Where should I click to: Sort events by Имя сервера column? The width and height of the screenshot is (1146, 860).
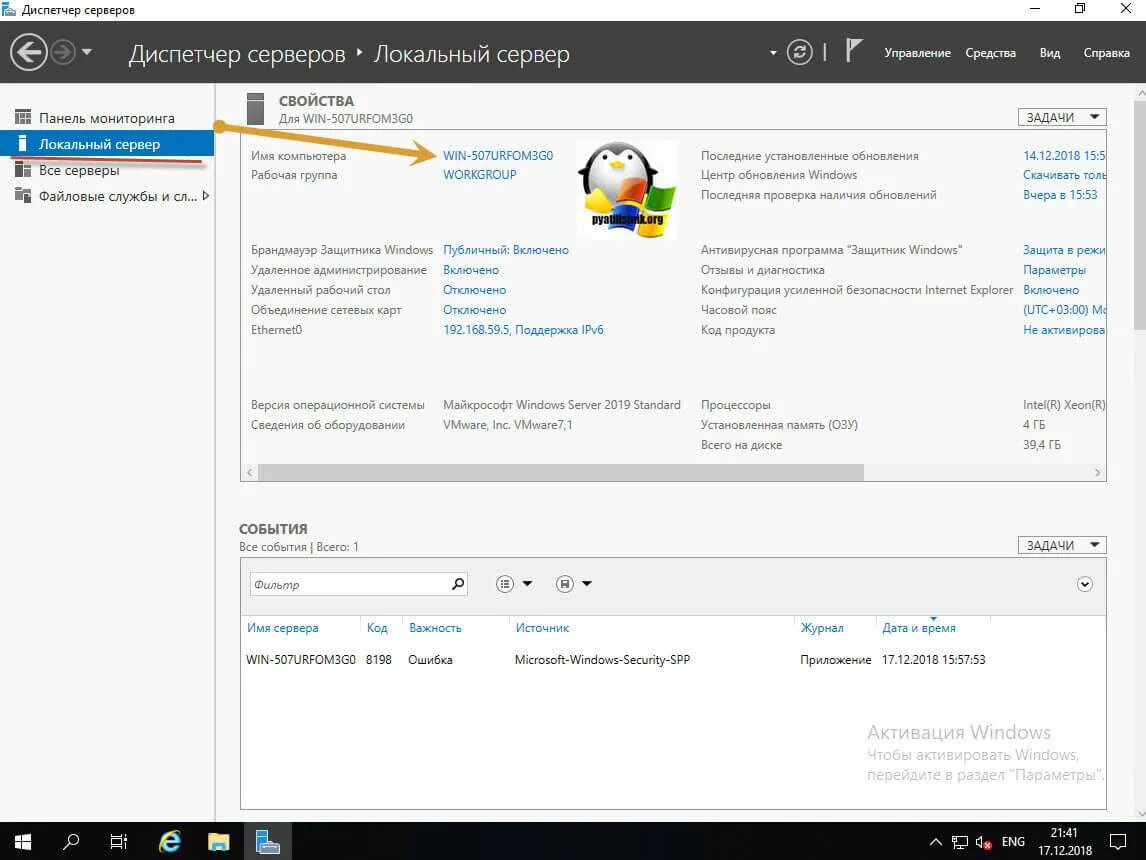[x=282, y=628]
